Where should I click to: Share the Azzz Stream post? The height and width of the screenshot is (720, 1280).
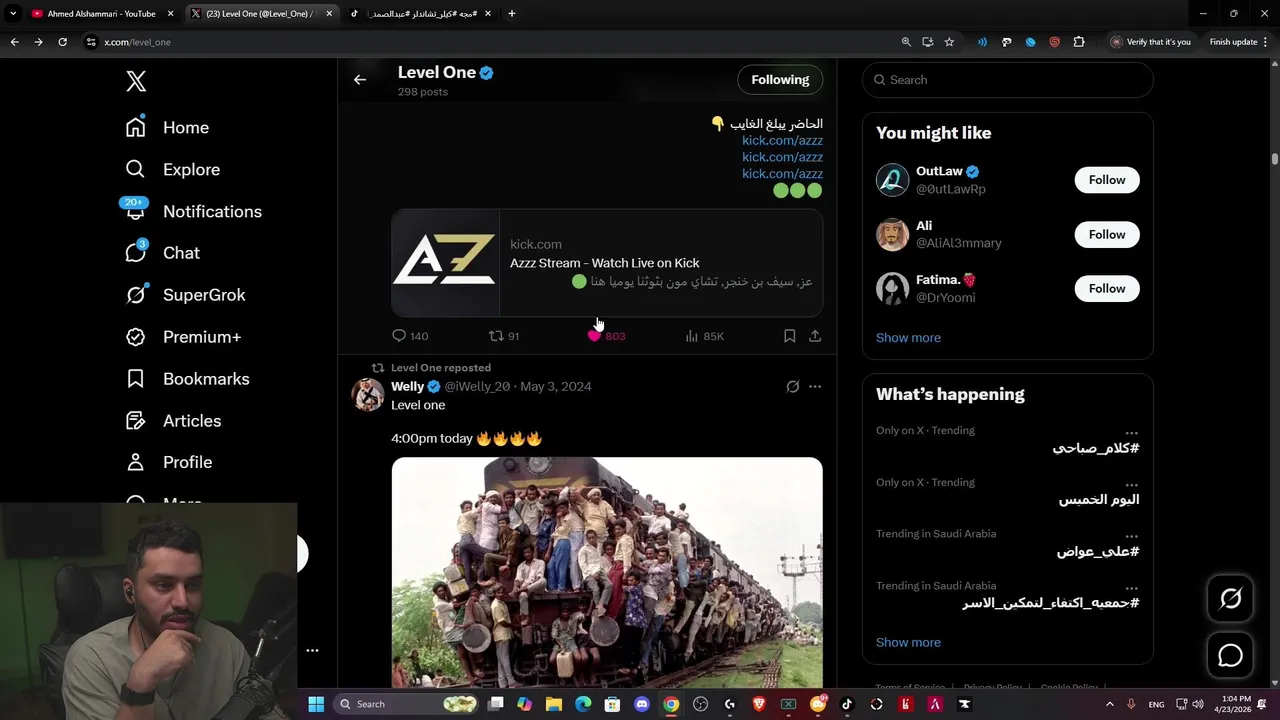pos(815,336)
